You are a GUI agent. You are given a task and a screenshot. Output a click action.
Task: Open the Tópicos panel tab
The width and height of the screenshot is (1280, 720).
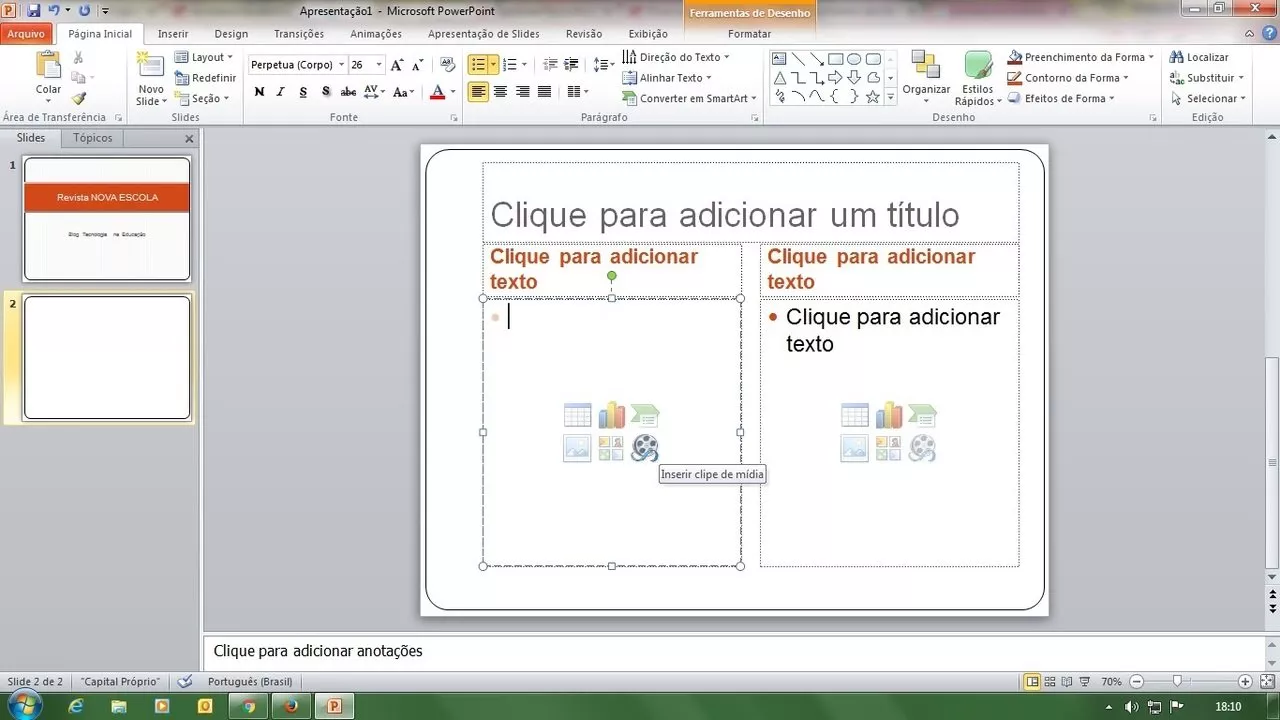coord(92,137)
